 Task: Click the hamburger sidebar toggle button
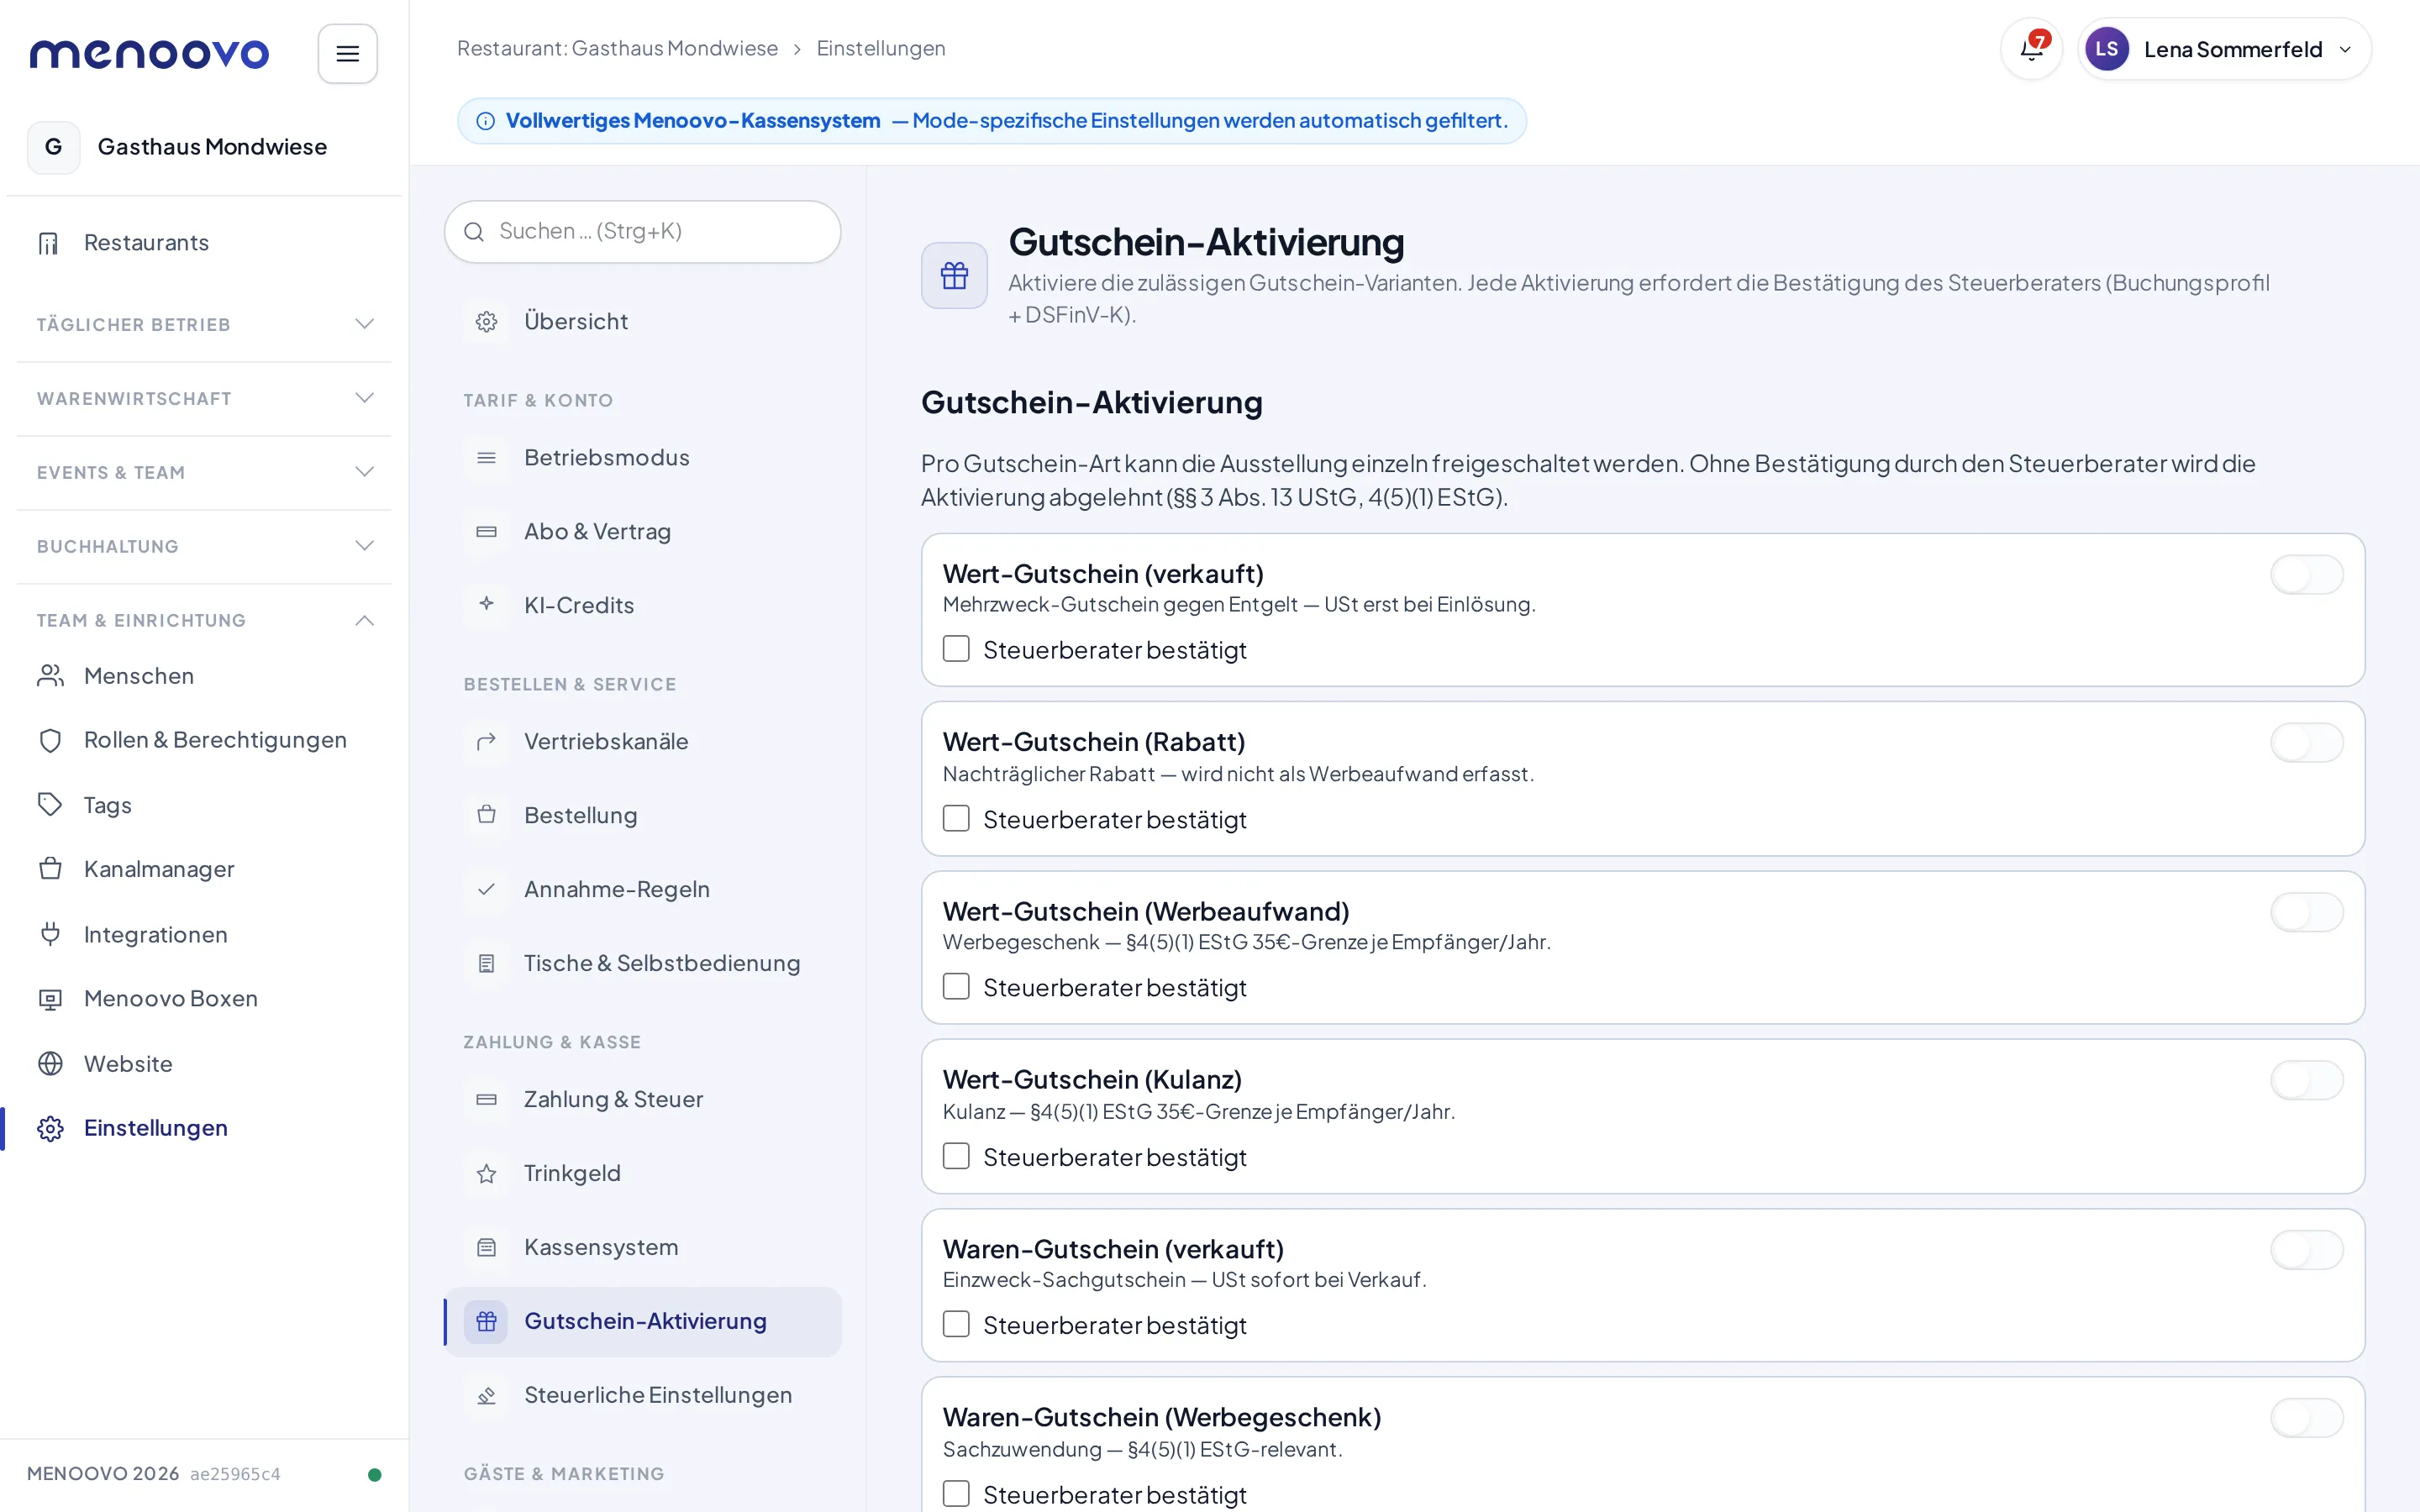[347, 54]
